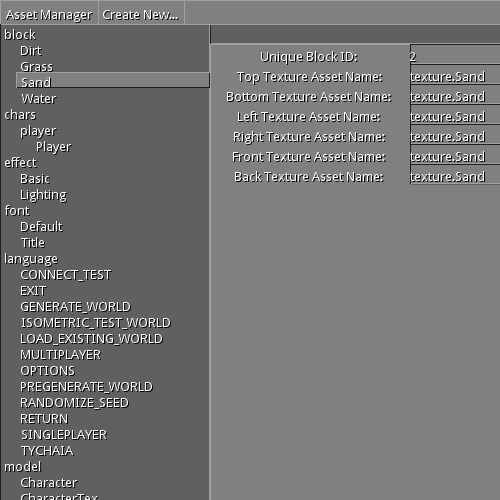Select the GENERATE_WORLD language entry

pos(76,307)
